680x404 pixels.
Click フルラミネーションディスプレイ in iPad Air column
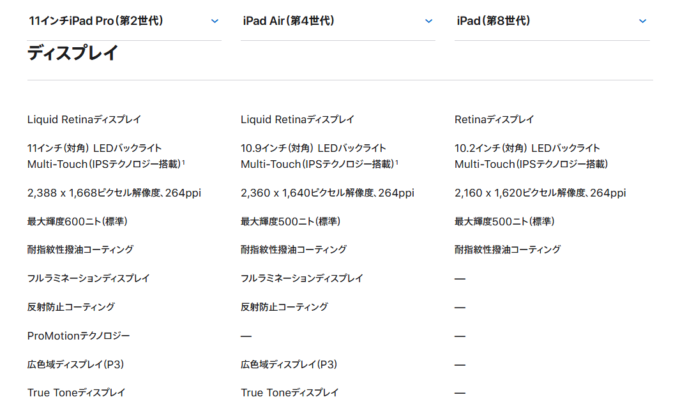302,278
